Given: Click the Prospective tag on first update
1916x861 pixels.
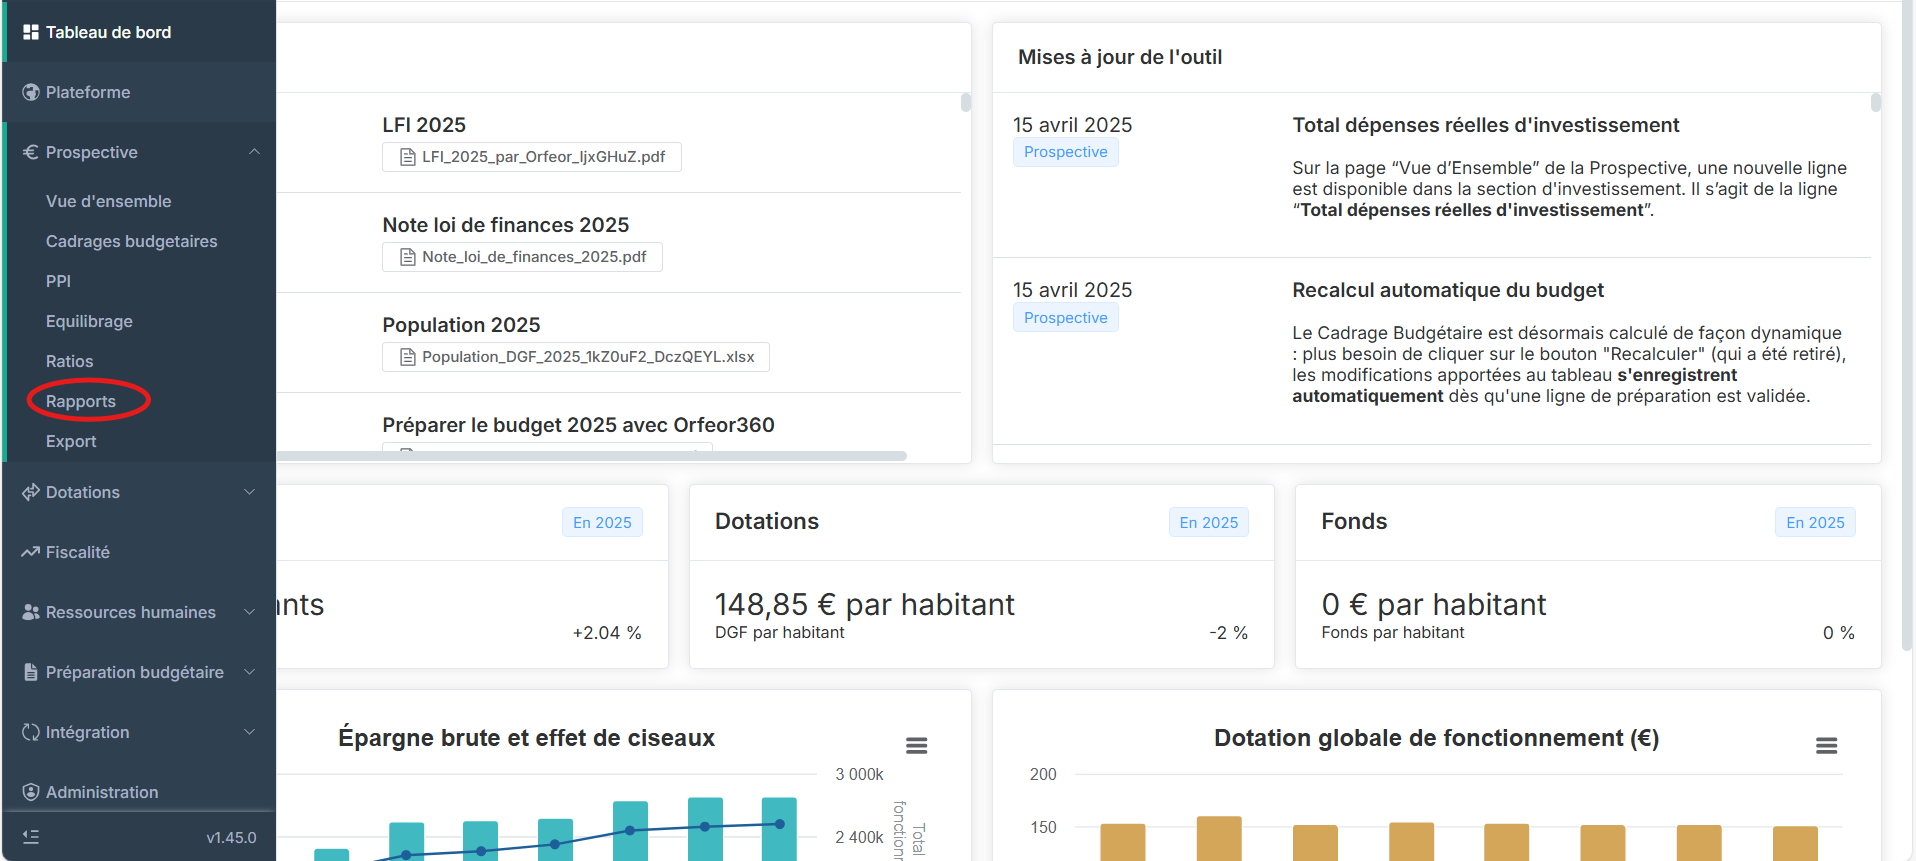Looking at the screenshot, I should 1065,152.
